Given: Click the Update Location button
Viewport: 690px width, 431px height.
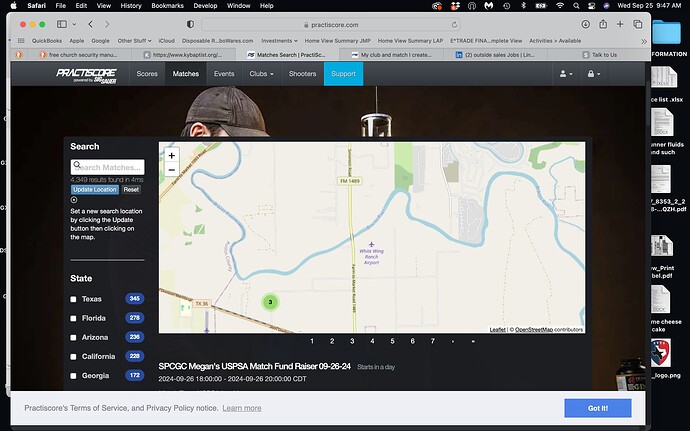Looking at the screenshot, I should (x=95, y=189).
